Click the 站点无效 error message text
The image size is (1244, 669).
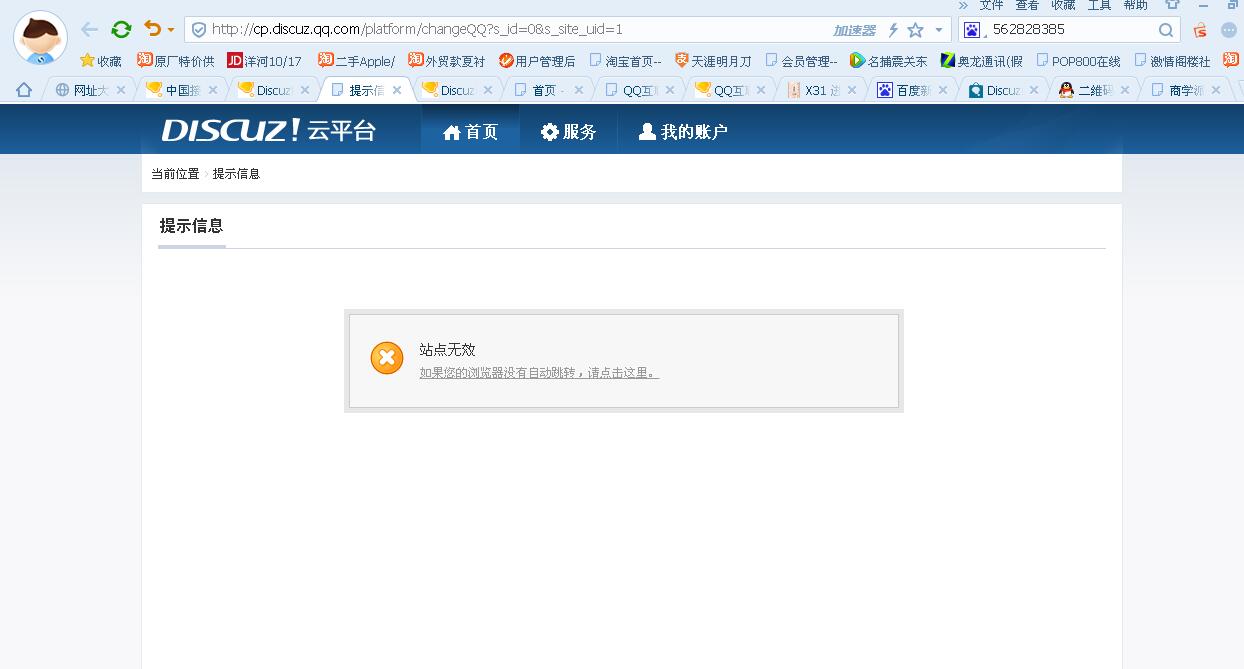point(447,350)
